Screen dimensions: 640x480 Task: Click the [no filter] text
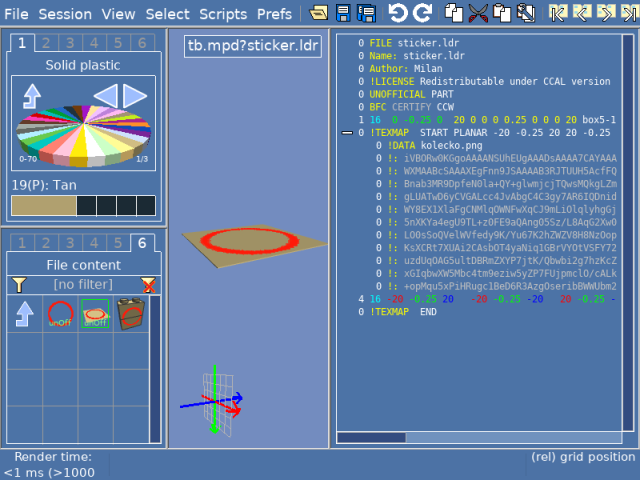click(x=84, y=286)
